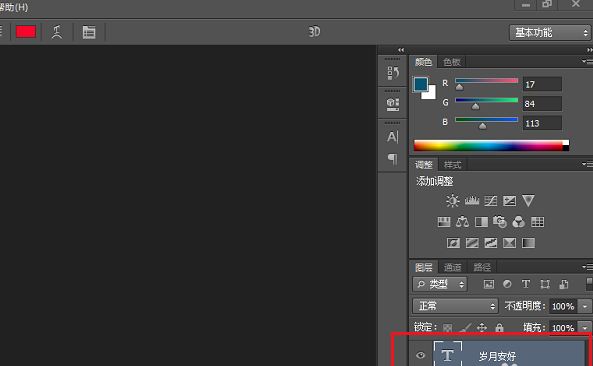Open the 类型 layer filter dropdown
Image resolution: width=593 pixels, height=366 pixels.
pyautogui.click(x=440, y=284)
